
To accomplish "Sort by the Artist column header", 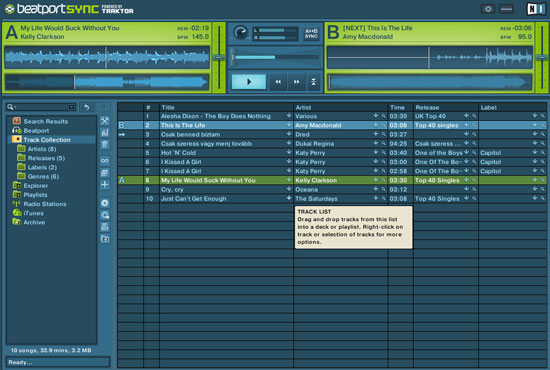I will [x=341, y=107].
